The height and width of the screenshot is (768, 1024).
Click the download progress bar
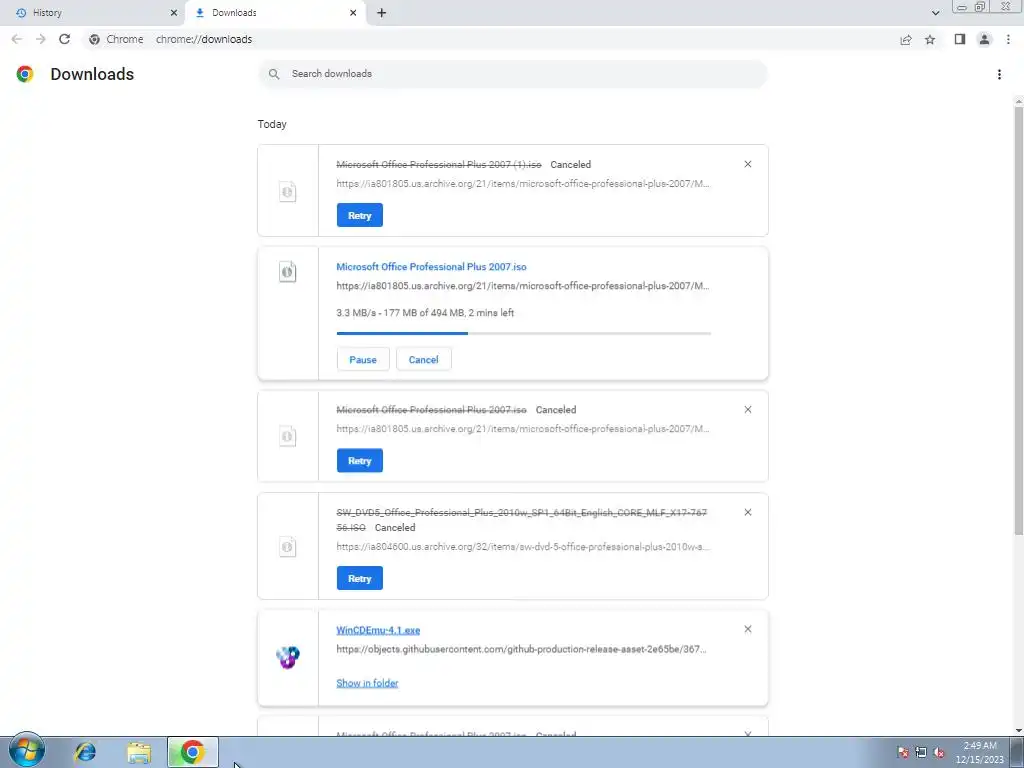point(524,333)
